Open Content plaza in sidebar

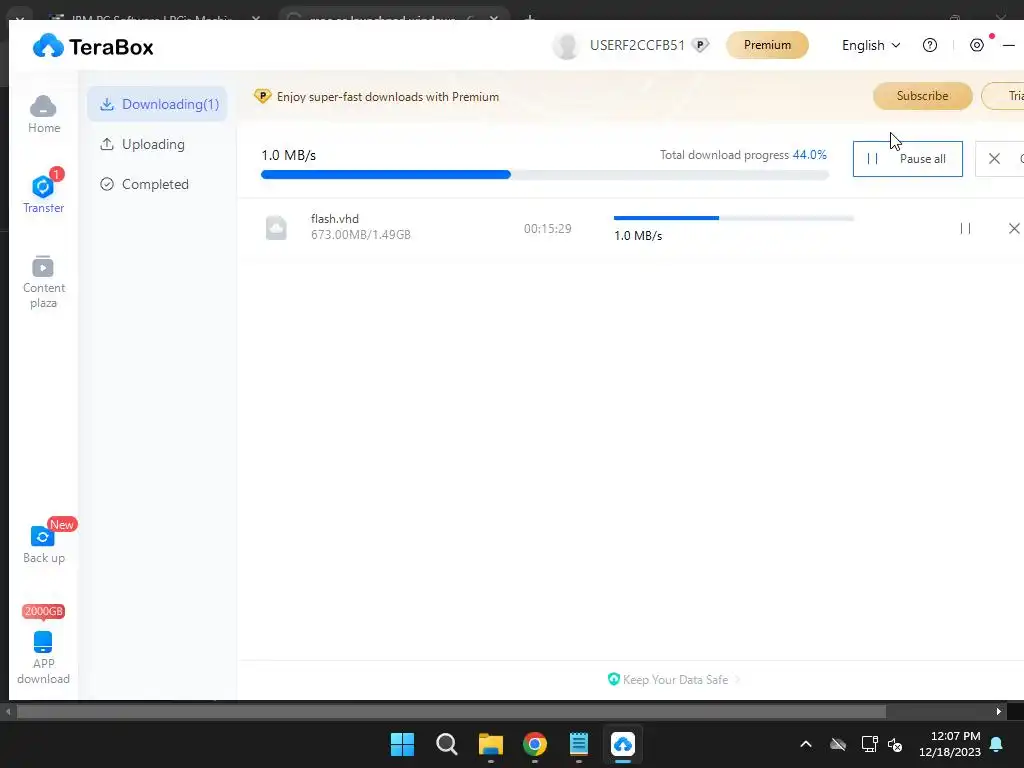[44, 282]
